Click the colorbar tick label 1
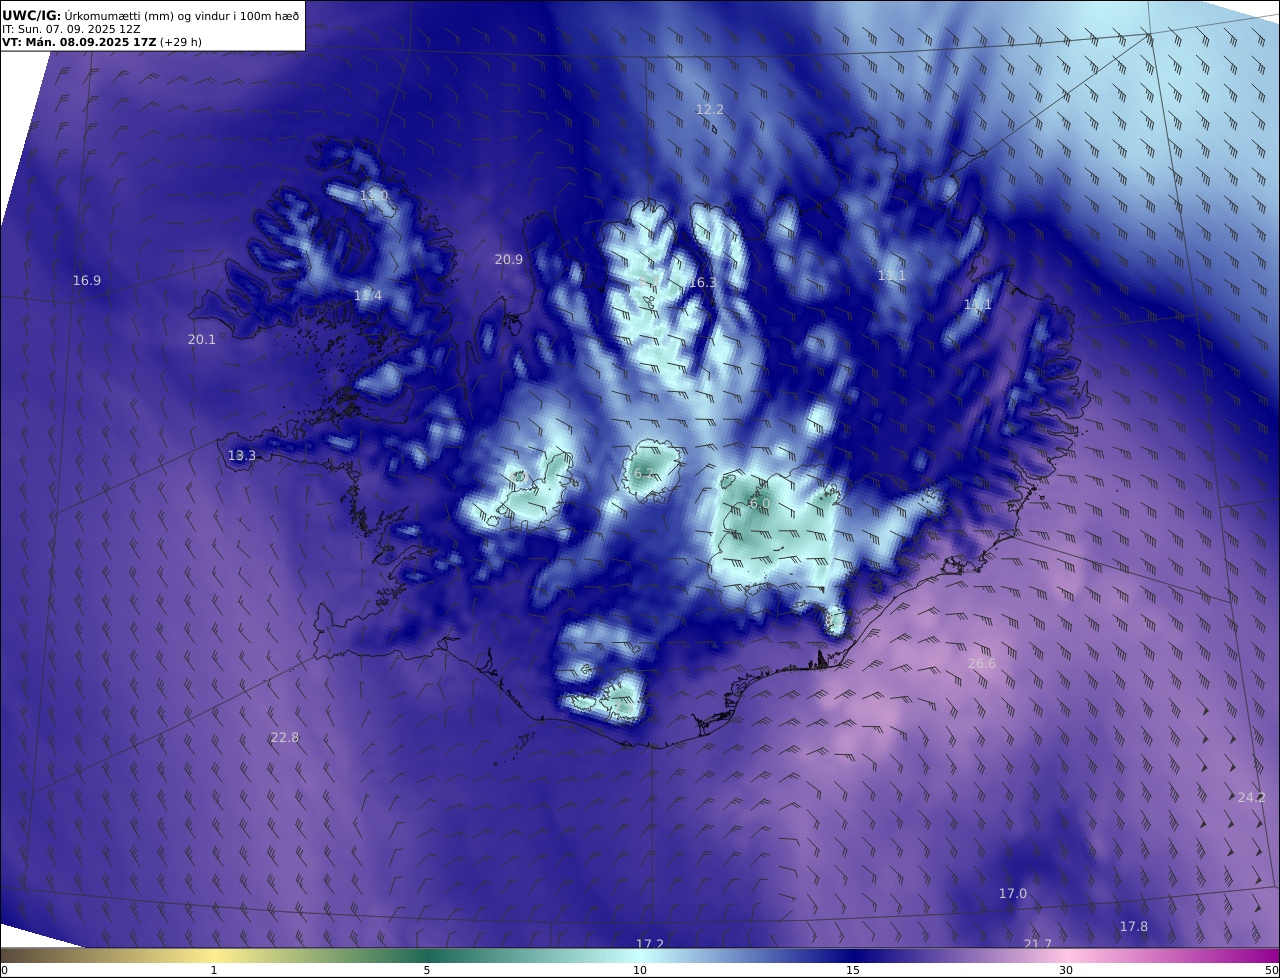 pyautogui.click(x=214, y=971)
